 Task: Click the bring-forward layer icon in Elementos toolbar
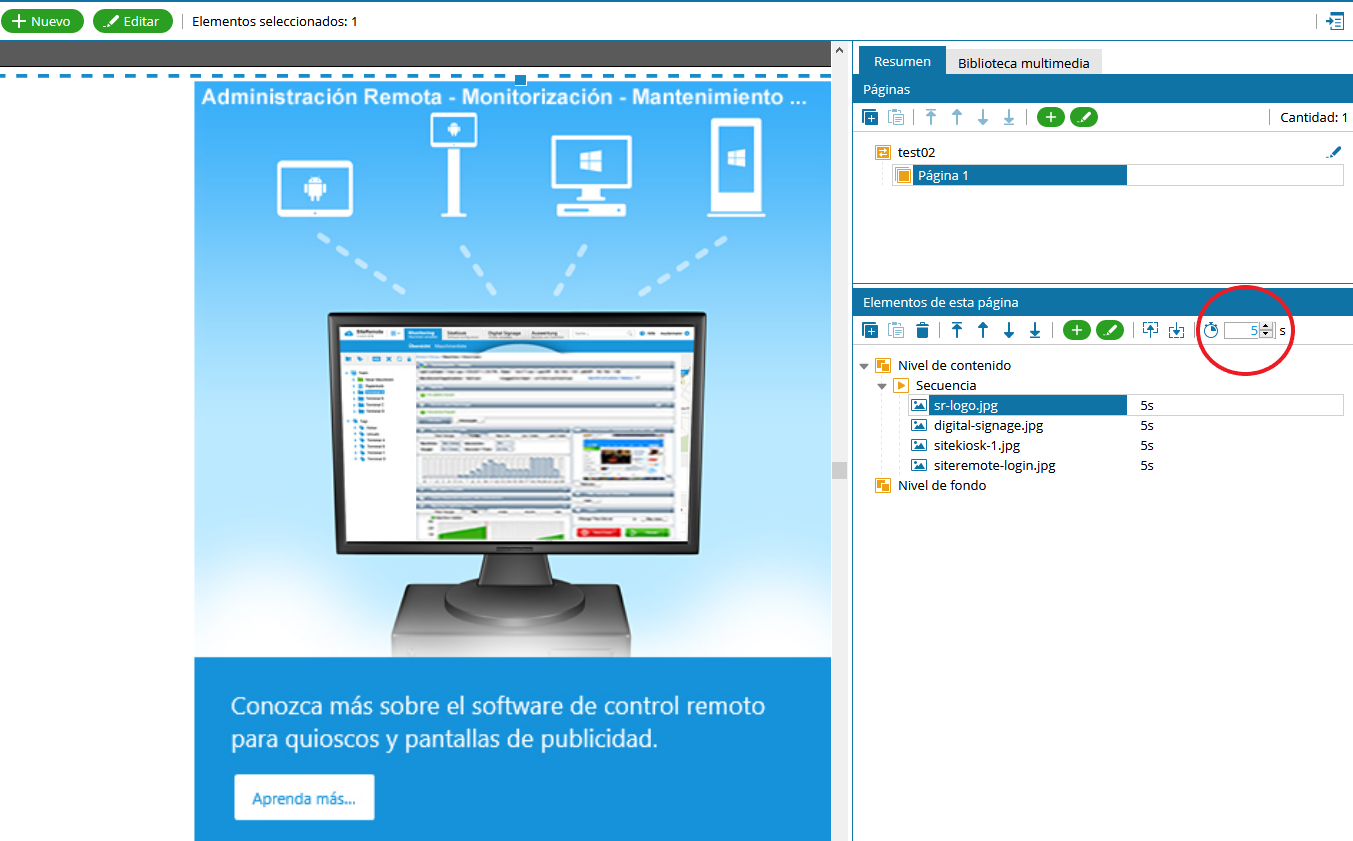tap(1150, 330)
